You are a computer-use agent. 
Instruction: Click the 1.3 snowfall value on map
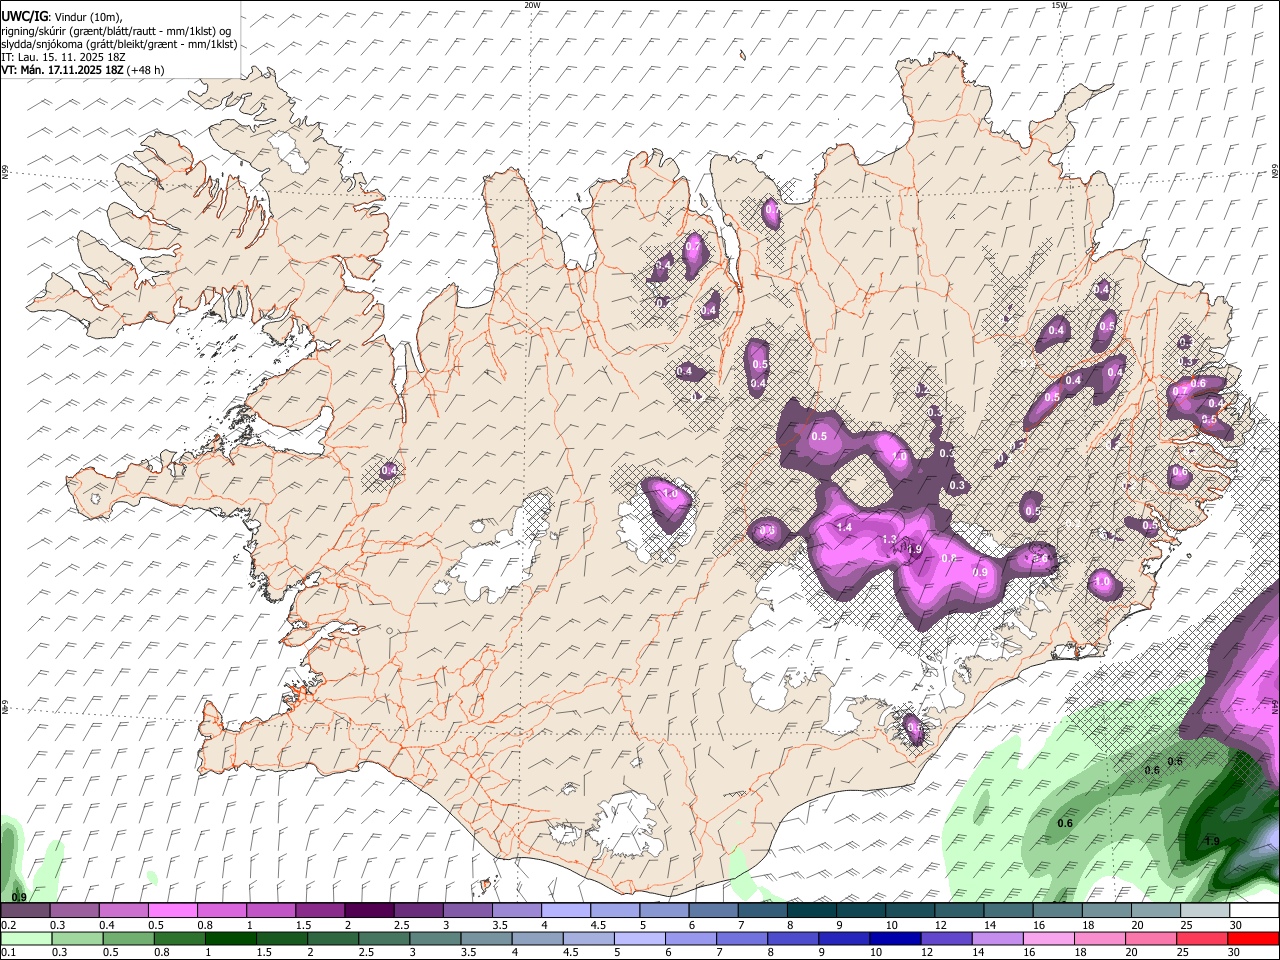(890, 539)
